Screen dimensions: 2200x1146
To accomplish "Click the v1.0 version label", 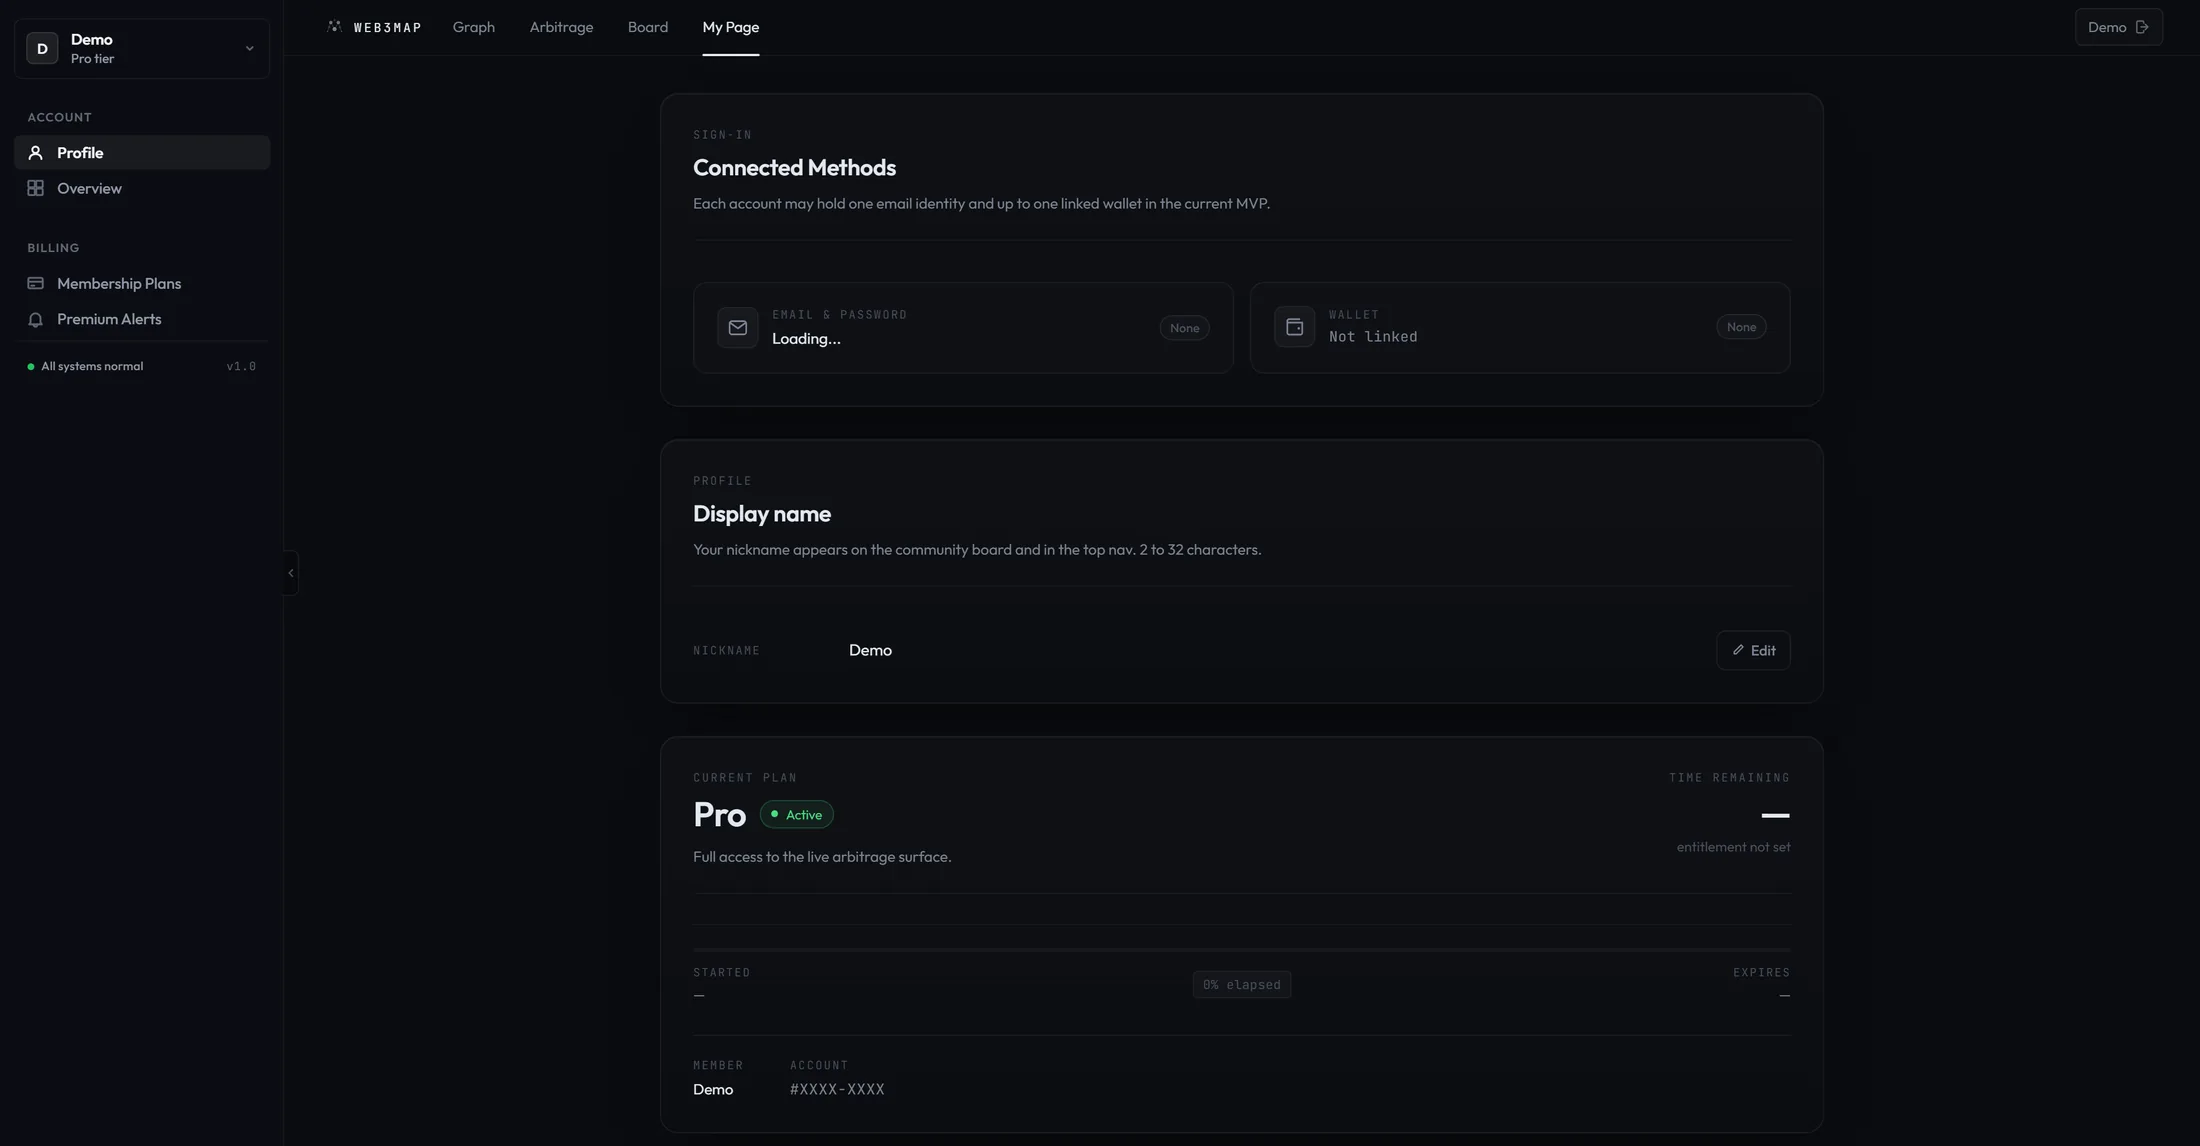I will click(x=241, y=366).
